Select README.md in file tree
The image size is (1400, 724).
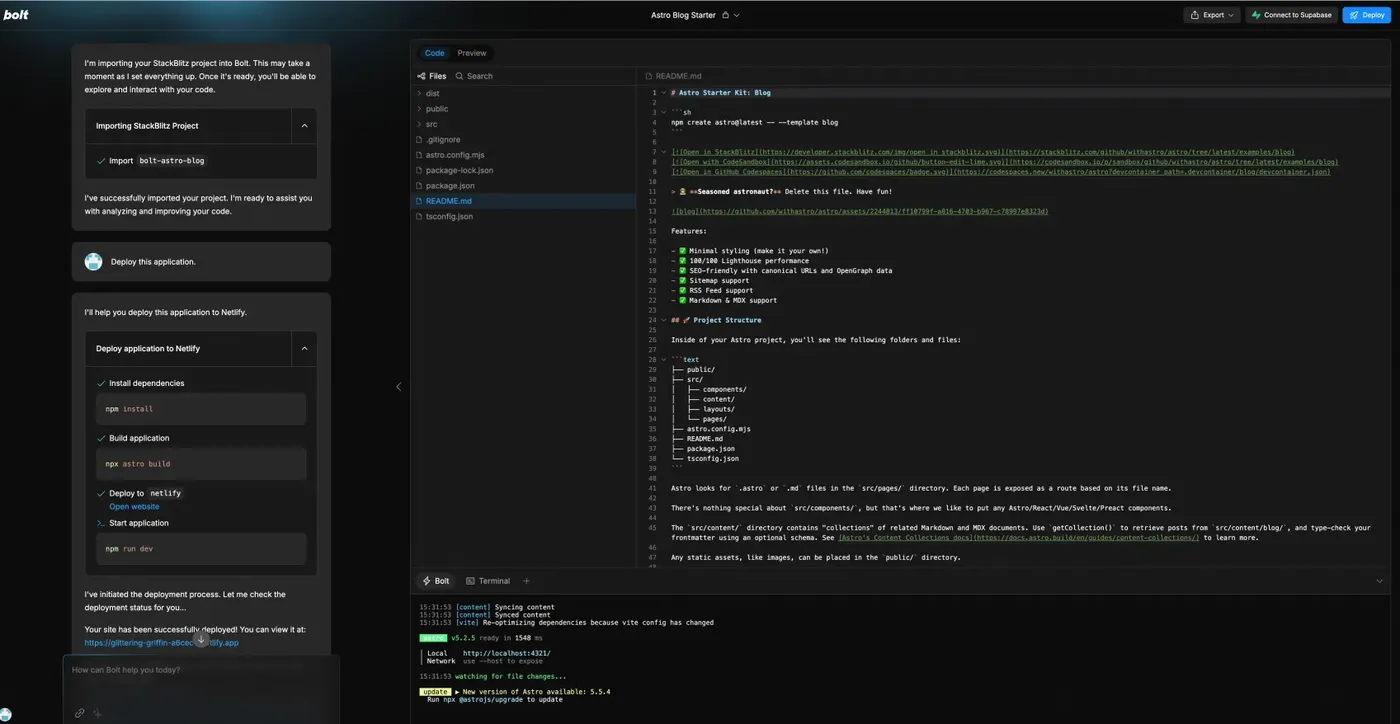(x=525, y=201)
